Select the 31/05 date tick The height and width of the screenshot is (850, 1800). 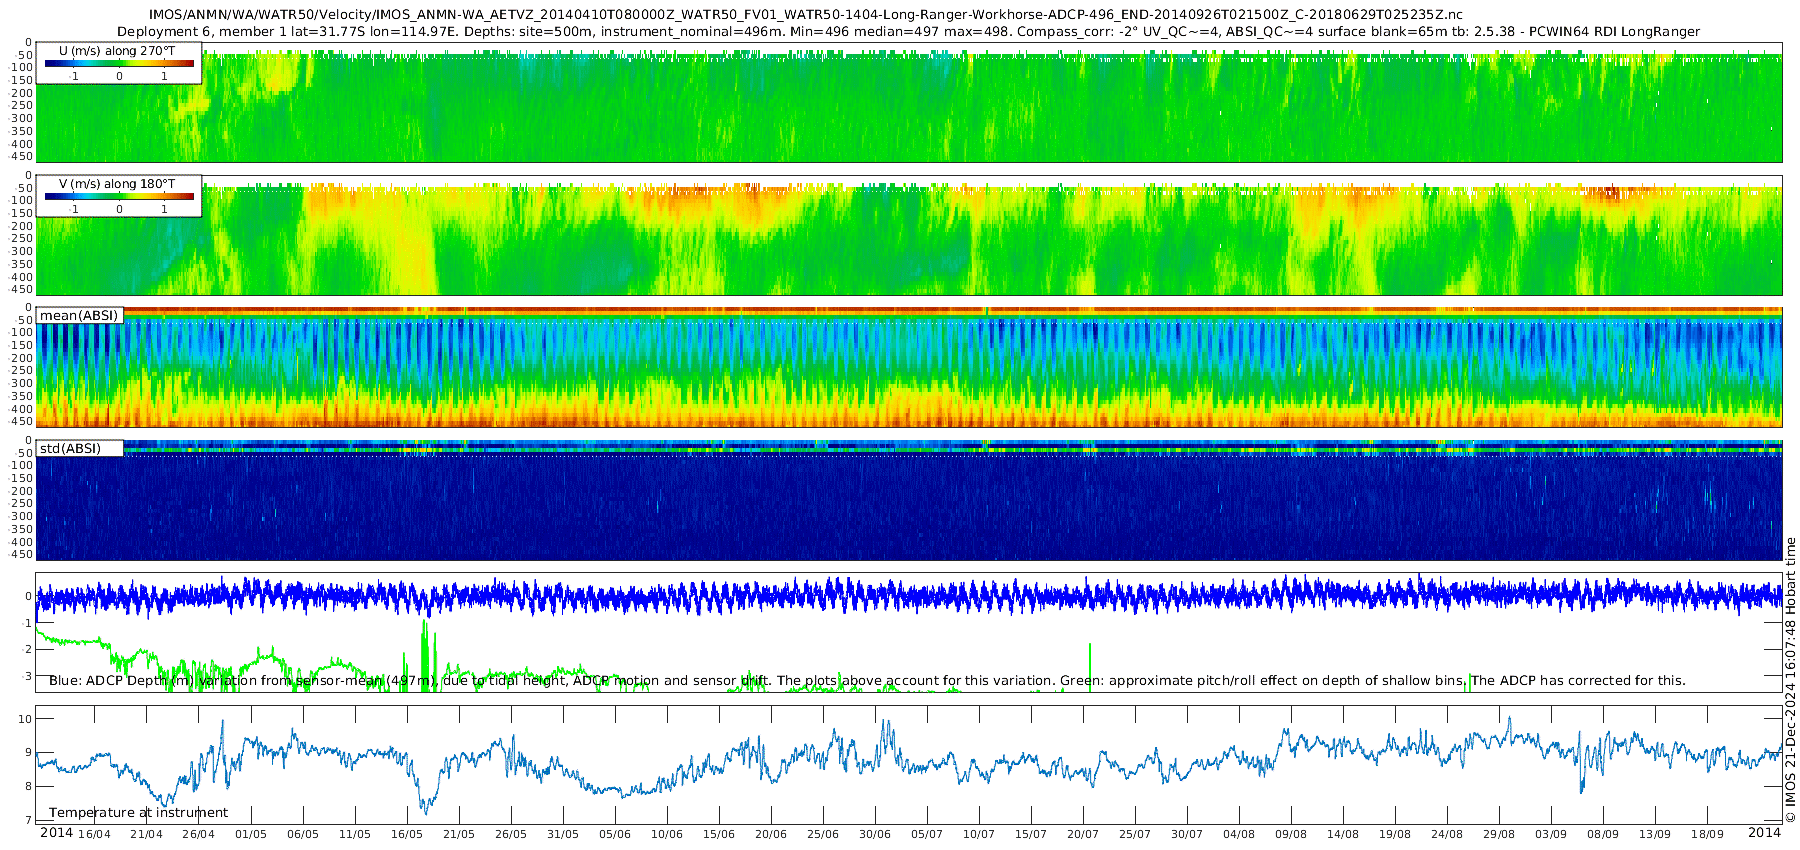click(562, 834)
